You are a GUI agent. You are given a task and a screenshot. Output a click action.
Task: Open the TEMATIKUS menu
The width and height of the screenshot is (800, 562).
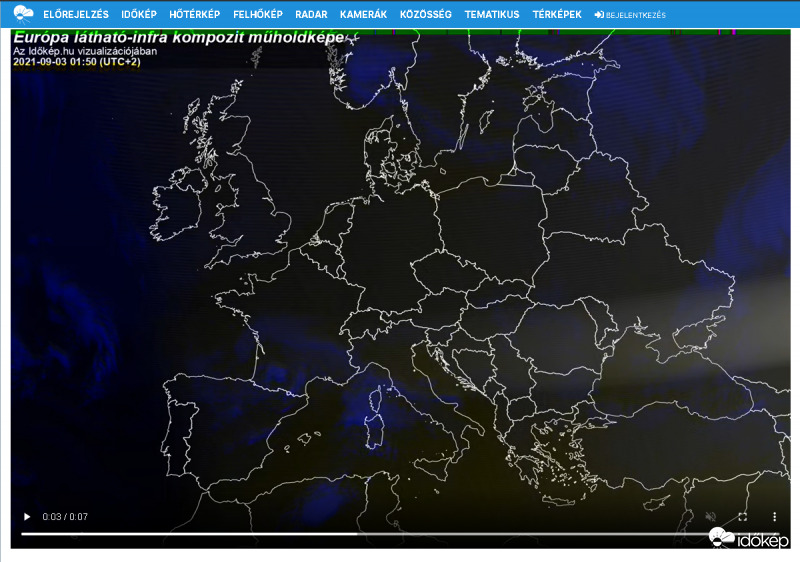pyautogui.click(x=491, y=15)
